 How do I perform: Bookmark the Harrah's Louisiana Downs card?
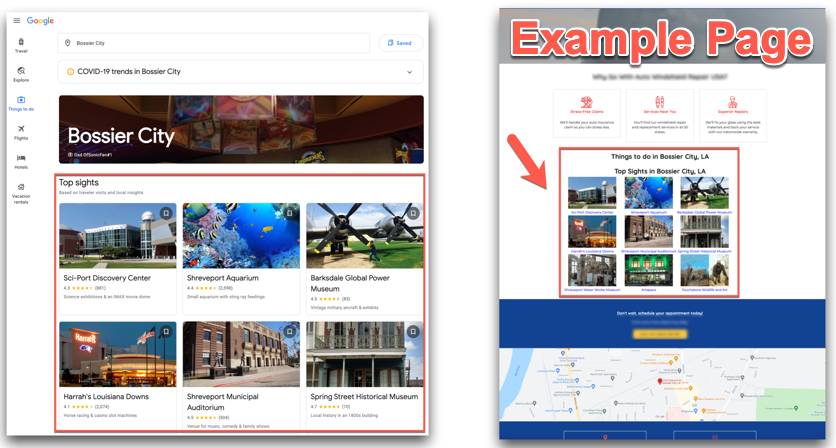click(166, 332)
